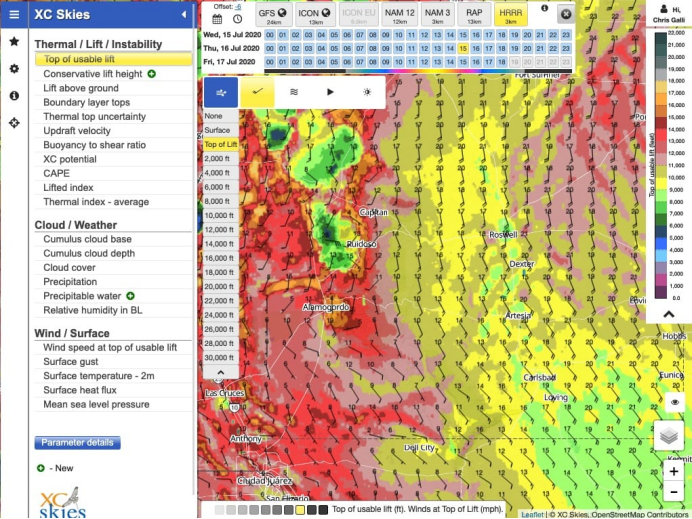Open the hamburger menu
Screen dimensions: 692x519
[x=14, y=15]
